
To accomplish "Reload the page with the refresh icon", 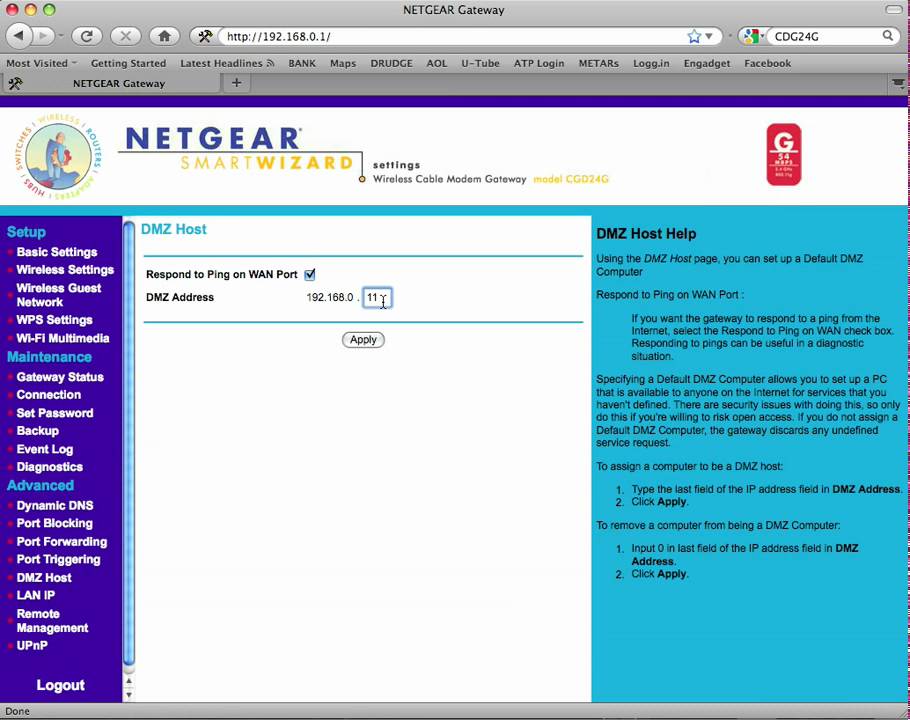I will [87, 36].
